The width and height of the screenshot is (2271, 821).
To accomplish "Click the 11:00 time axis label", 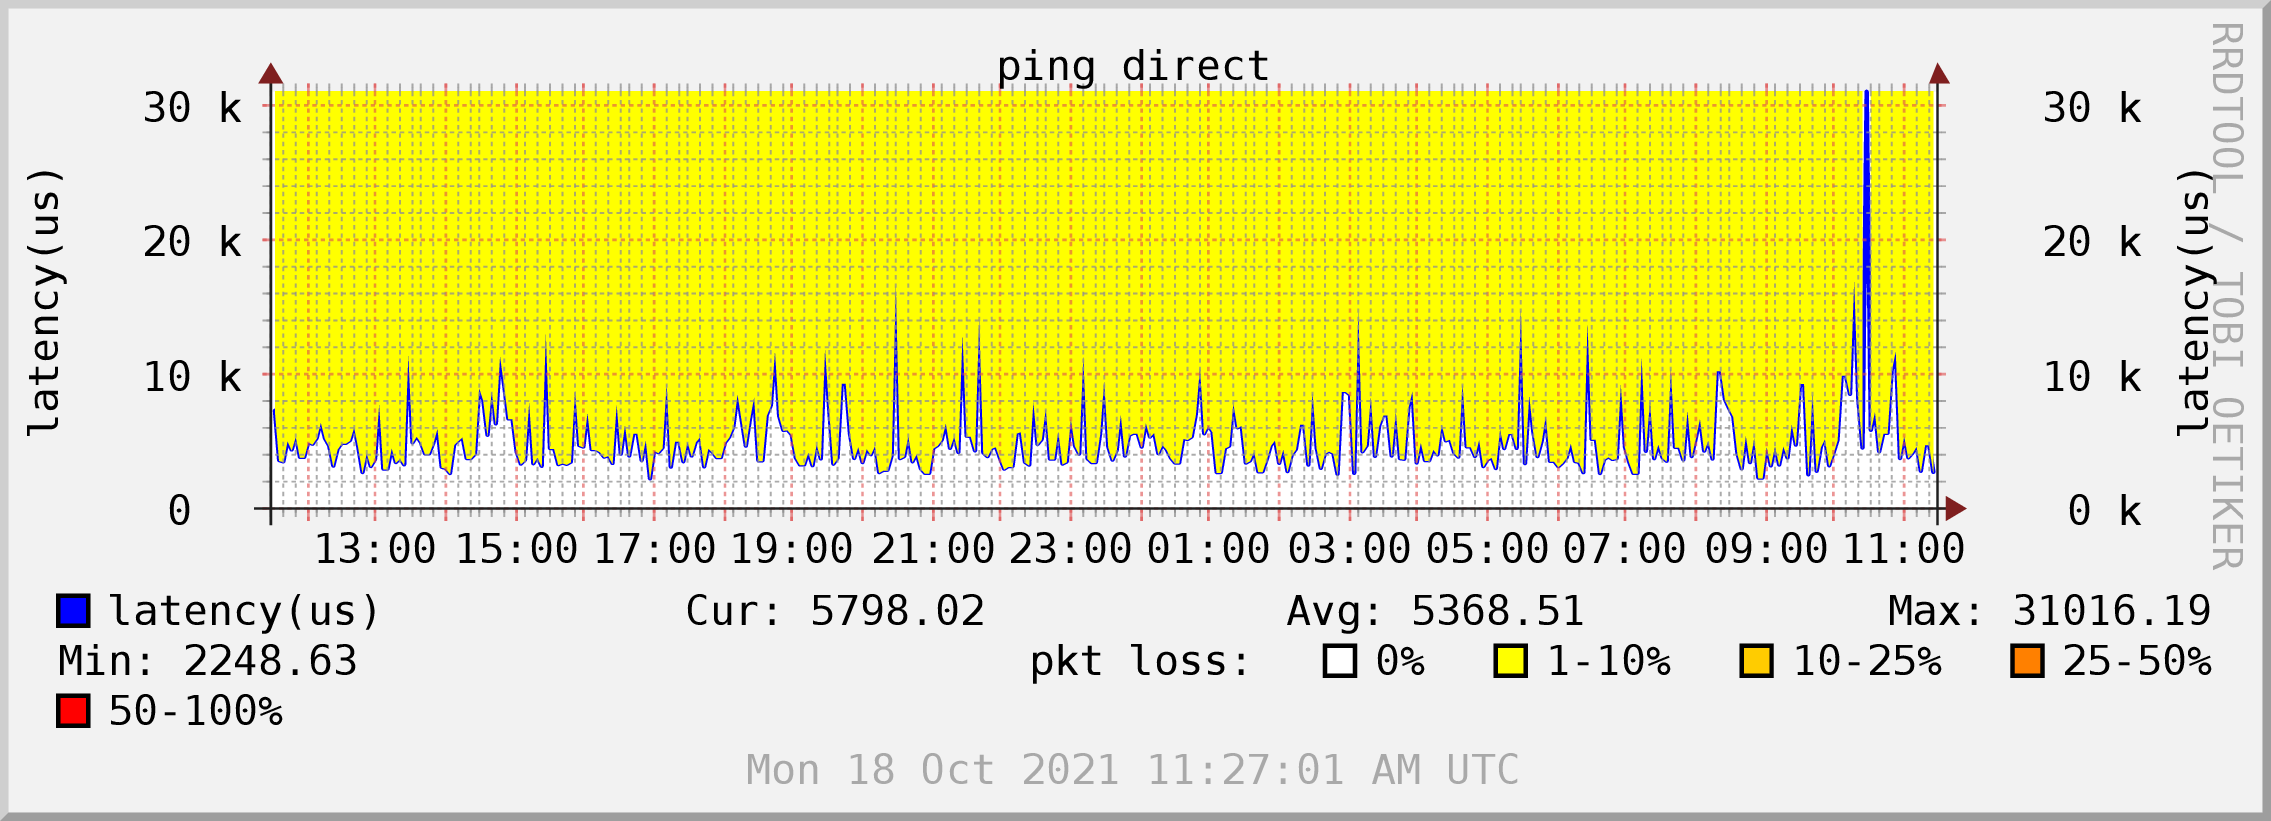I will pos(1904,549).
